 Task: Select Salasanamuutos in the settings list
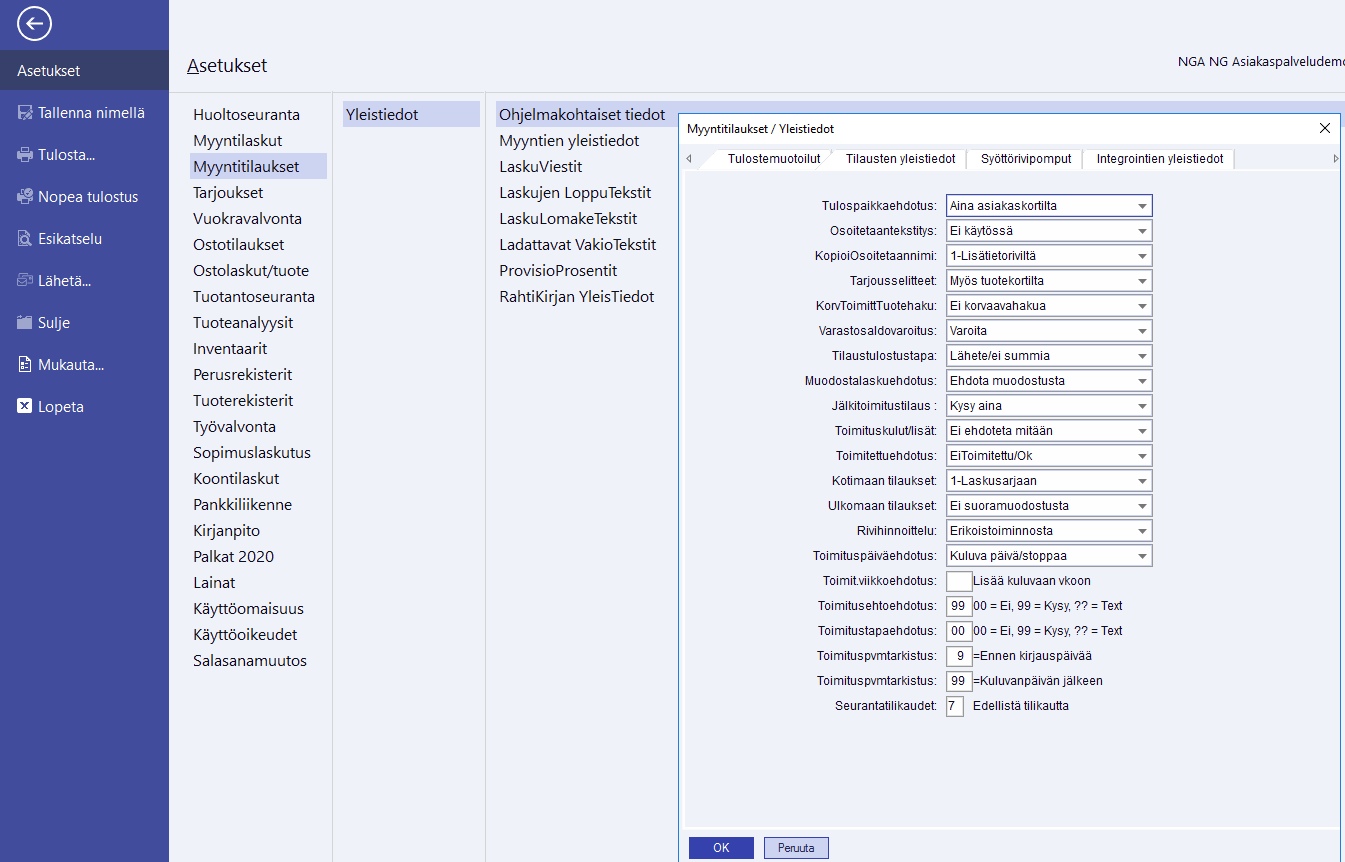coord(258,661)
